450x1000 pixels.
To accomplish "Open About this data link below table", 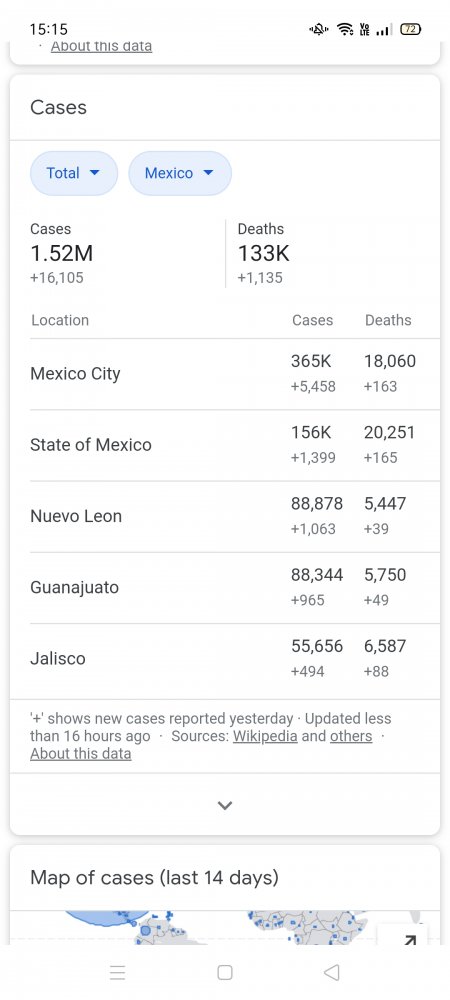I will 80,753.
